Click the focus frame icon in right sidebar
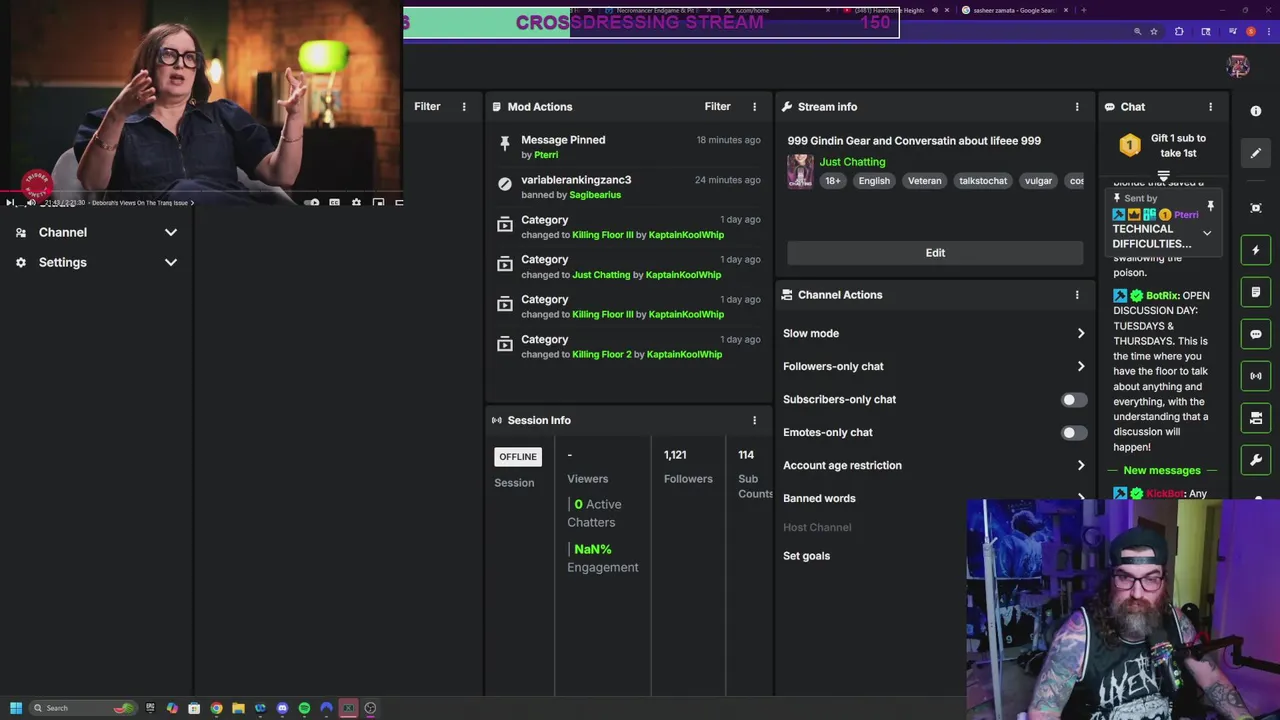Viewport: 1280px width, 720px height. [1256, 208]
